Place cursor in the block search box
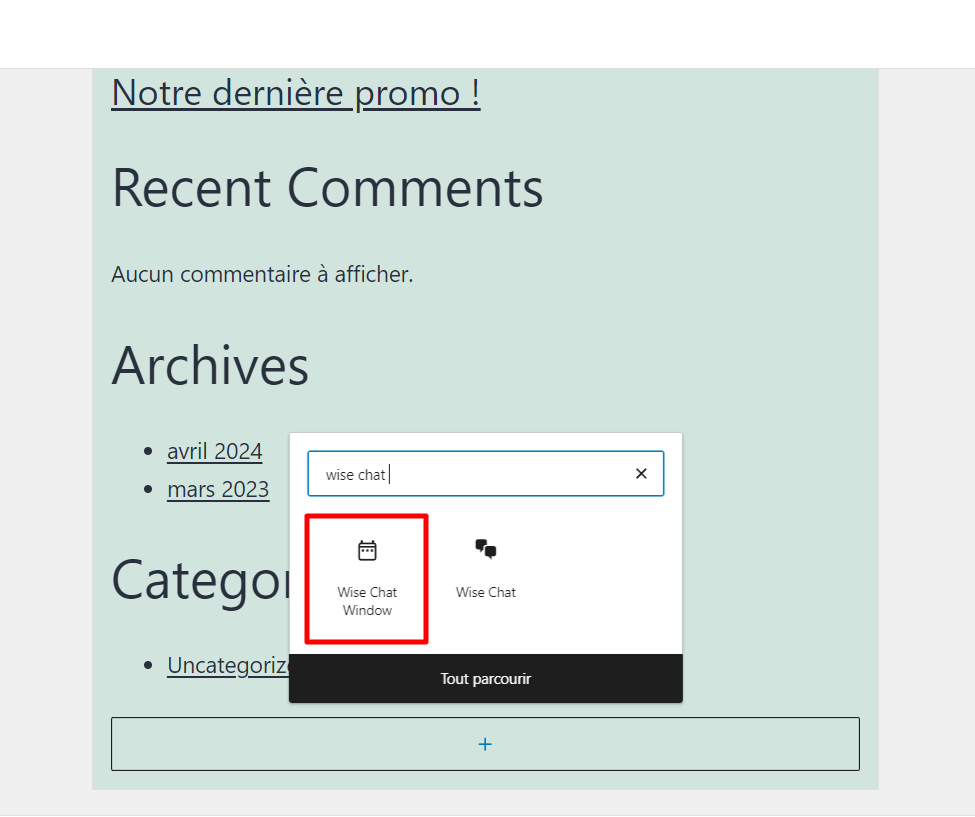This screenshot has width=975, height=817. [x=450, y=473]
